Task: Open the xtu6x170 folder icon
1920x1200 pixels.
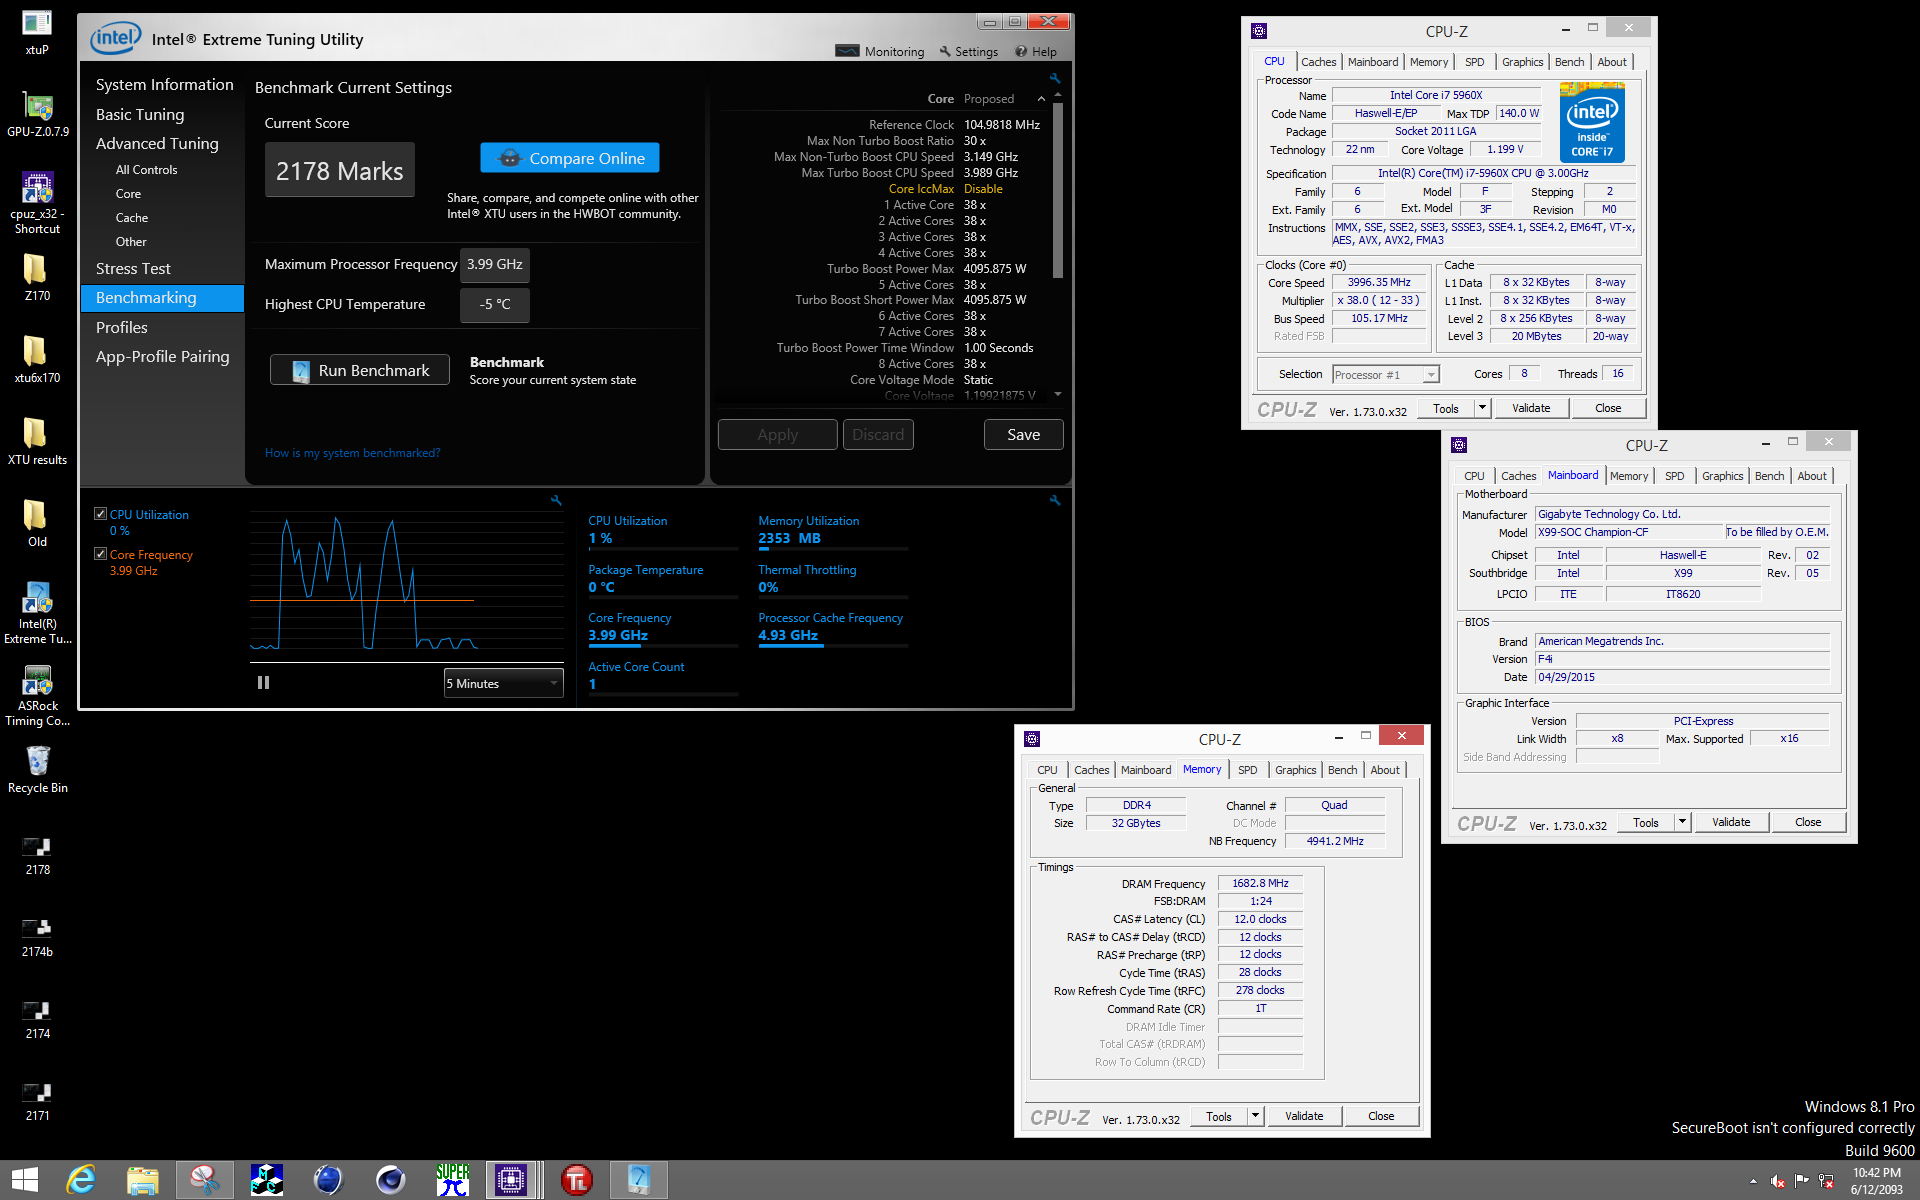Action: click(x=37, y=359)
